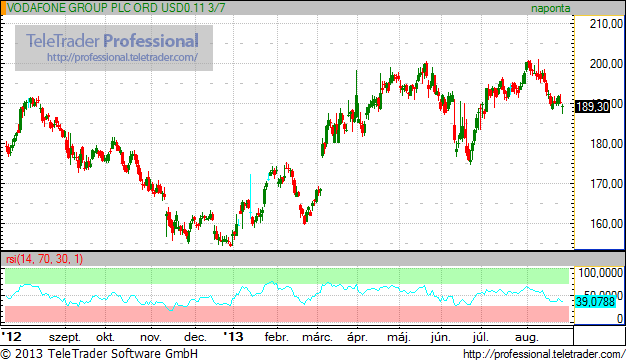Screen dimensions: 626x363
Task: Click the máj. month label
Action: tap(399, 337)
